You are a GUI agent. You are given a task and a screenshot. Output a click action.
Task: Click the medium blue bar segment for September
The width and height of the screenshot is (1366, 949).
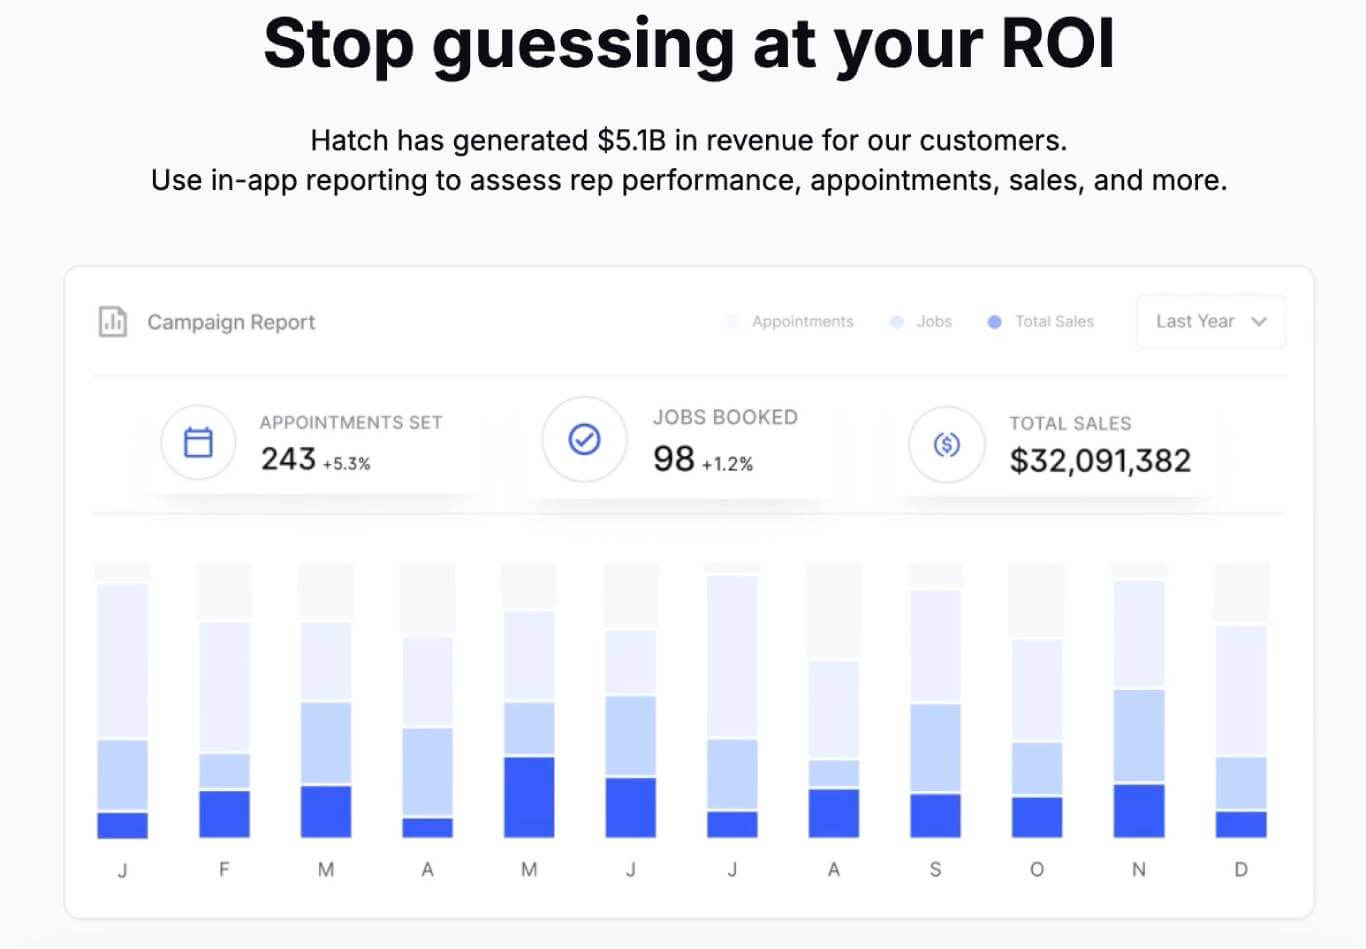[935, 748]
